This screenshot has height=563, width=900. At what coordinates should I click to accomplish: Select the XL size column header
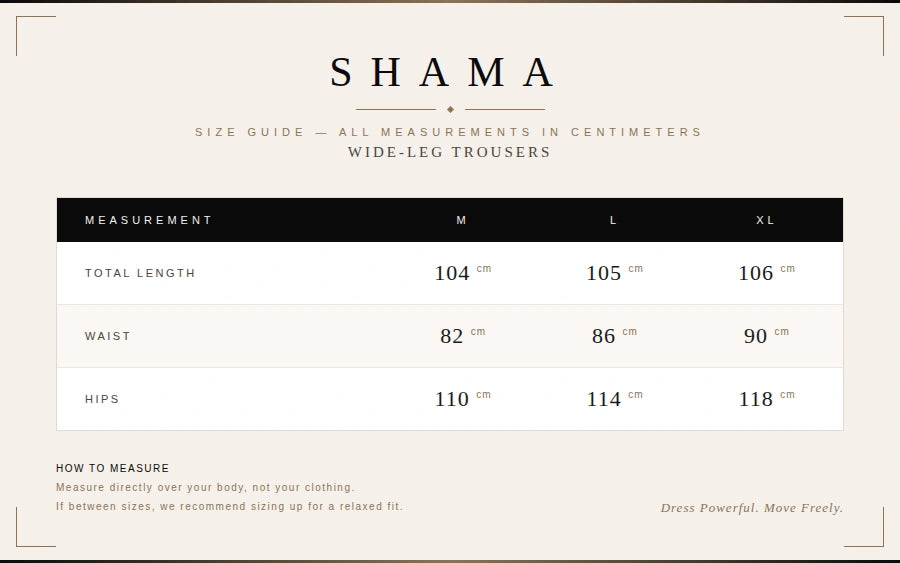(766, 220)
